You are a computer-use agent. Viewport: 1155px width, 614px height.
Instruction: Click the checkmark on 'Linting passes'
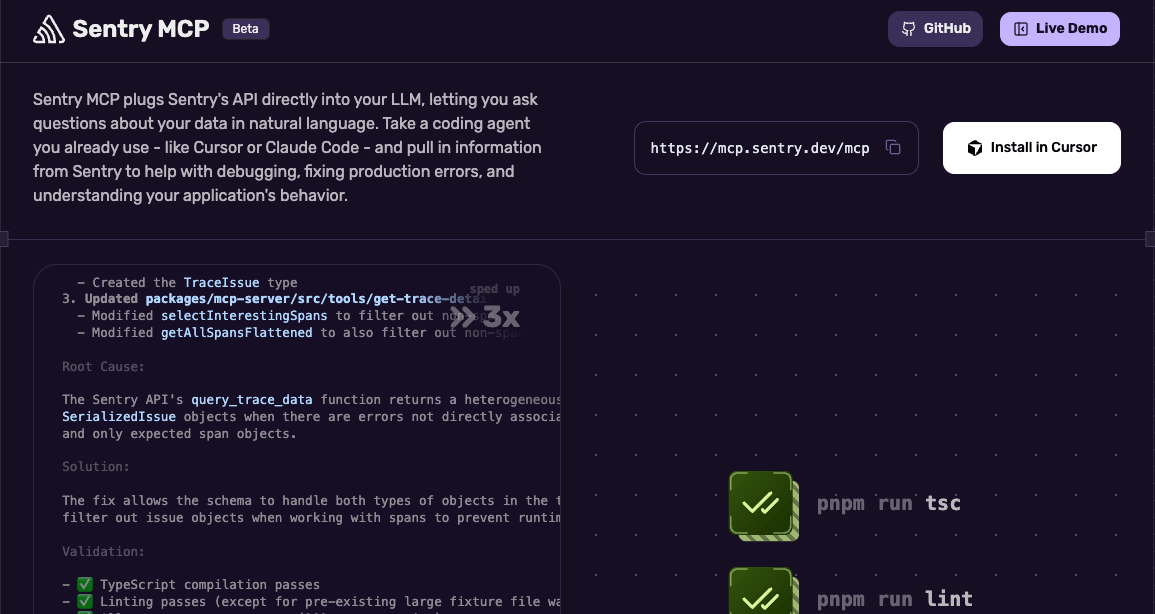(85, 601)
